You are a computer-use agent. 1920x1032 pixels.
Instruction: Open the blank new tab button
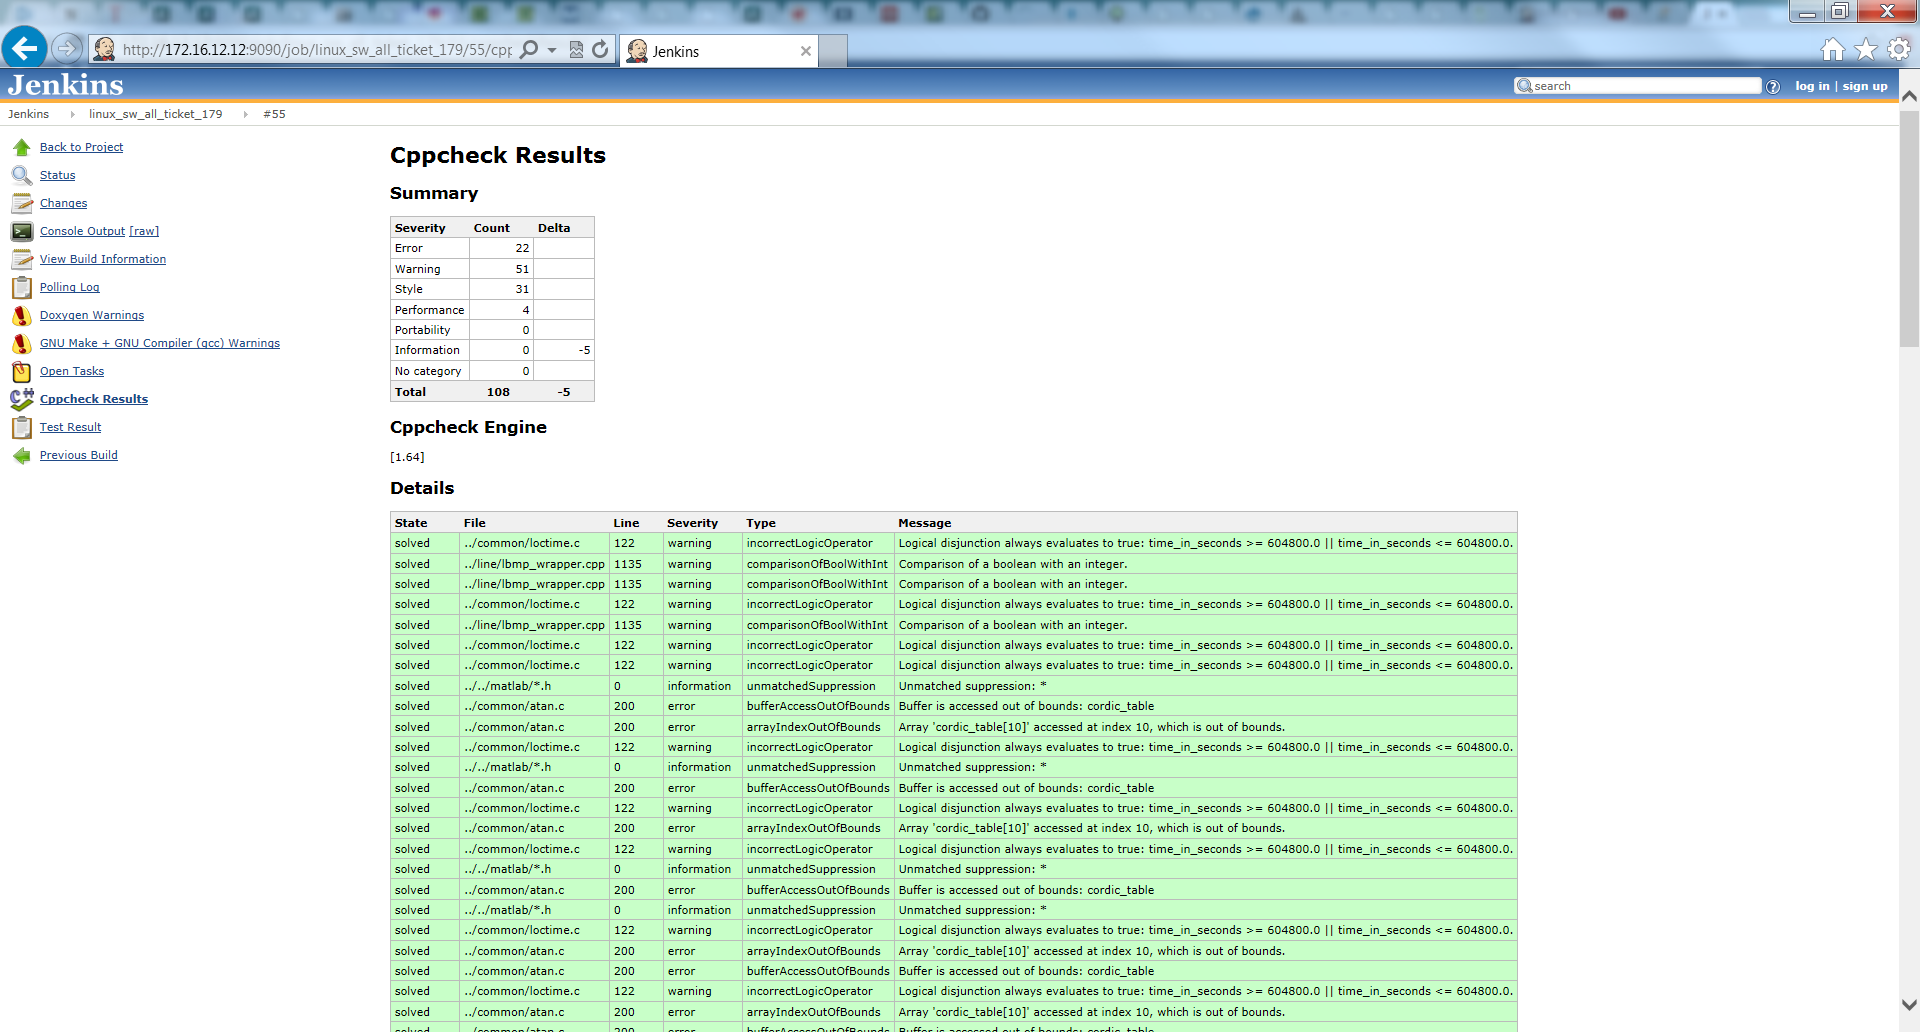point(833,51)
